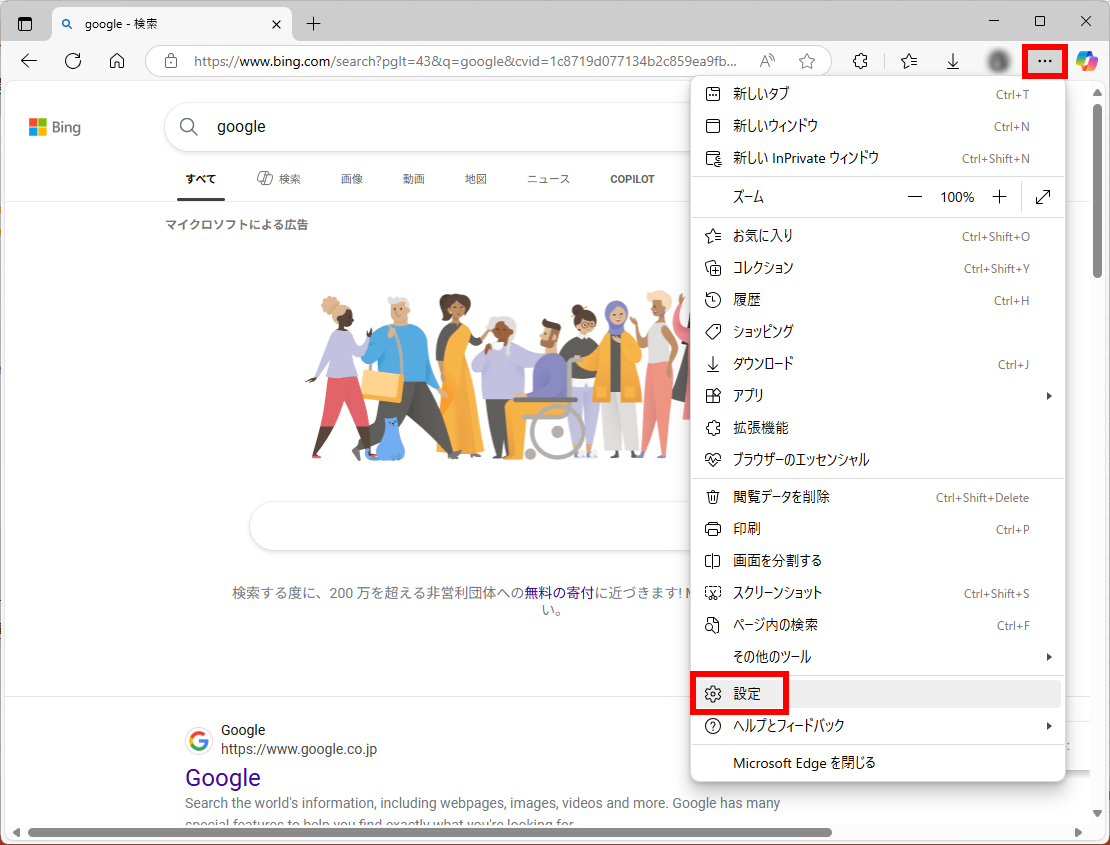Click the Google favicon in the result
Screen dimensions: 1110x845
pyautogui.click(x=199, y=740)
